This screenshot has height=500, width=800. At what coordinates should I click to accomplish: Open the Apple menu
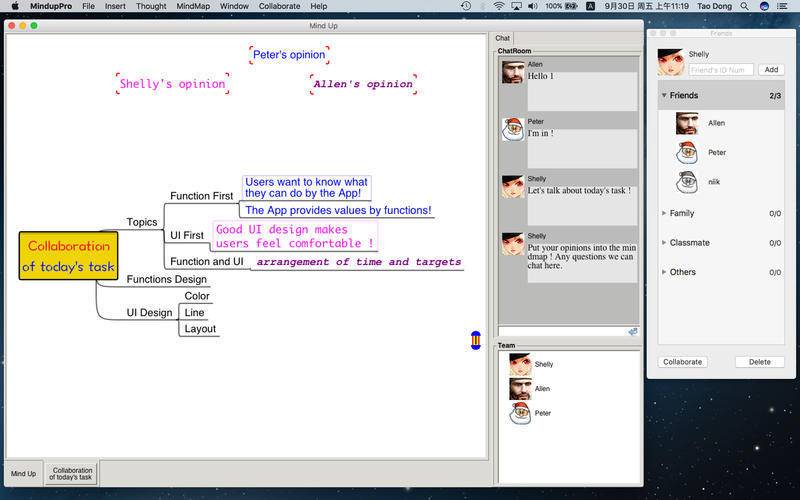point(15,6)
